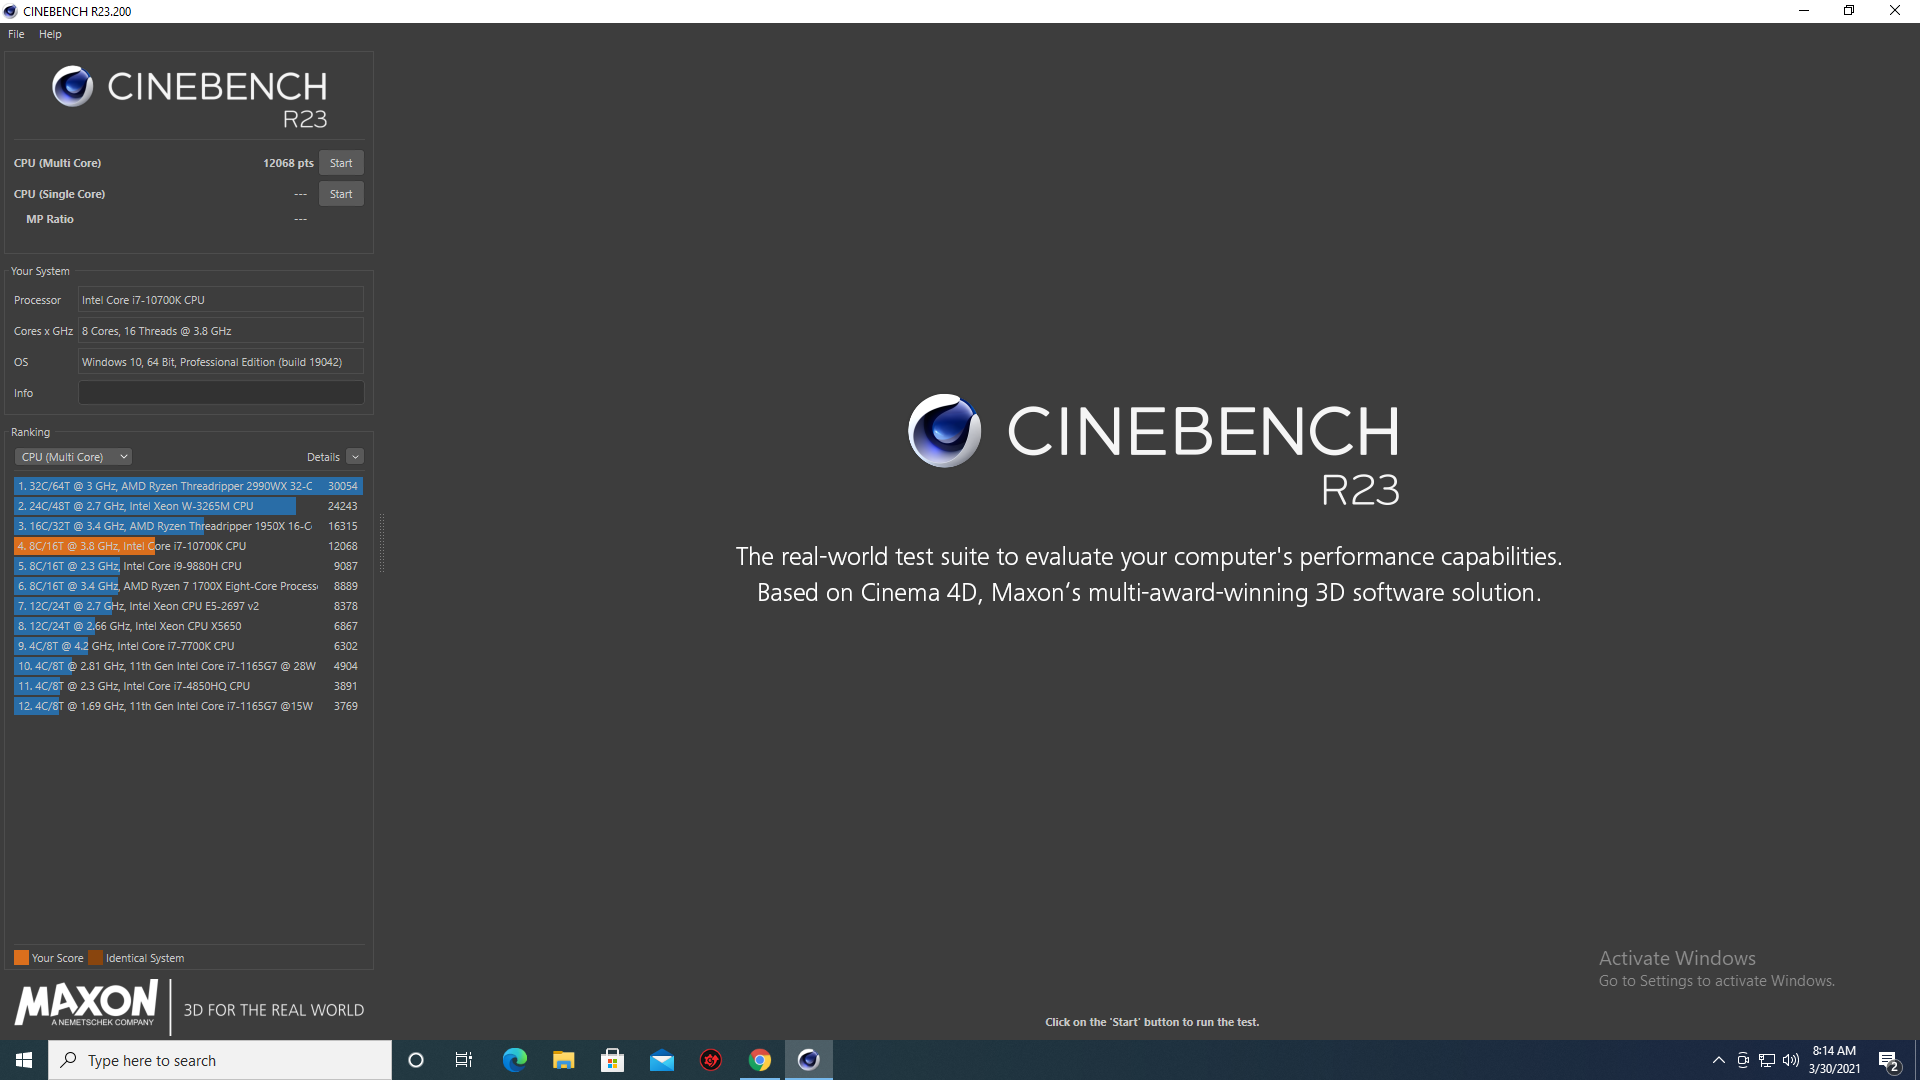Image resolution: width=1920 pixels, height=1080 pixels.
Task: Click the Processor field Intel Core i7-10700K
Action: (x=221, y=300)
